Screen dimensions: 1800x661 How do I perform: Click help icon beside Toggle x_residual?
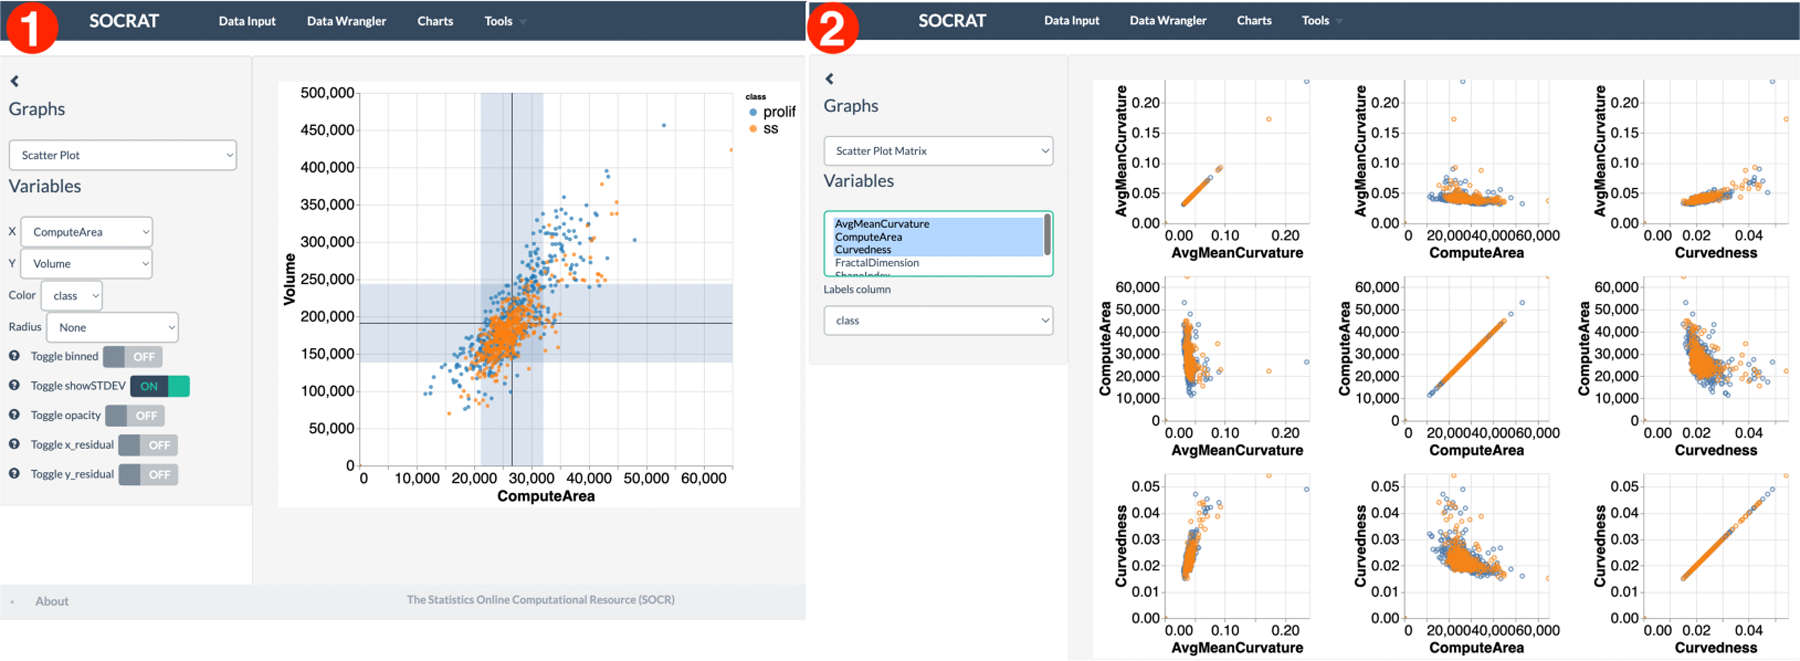click(14, 444)
